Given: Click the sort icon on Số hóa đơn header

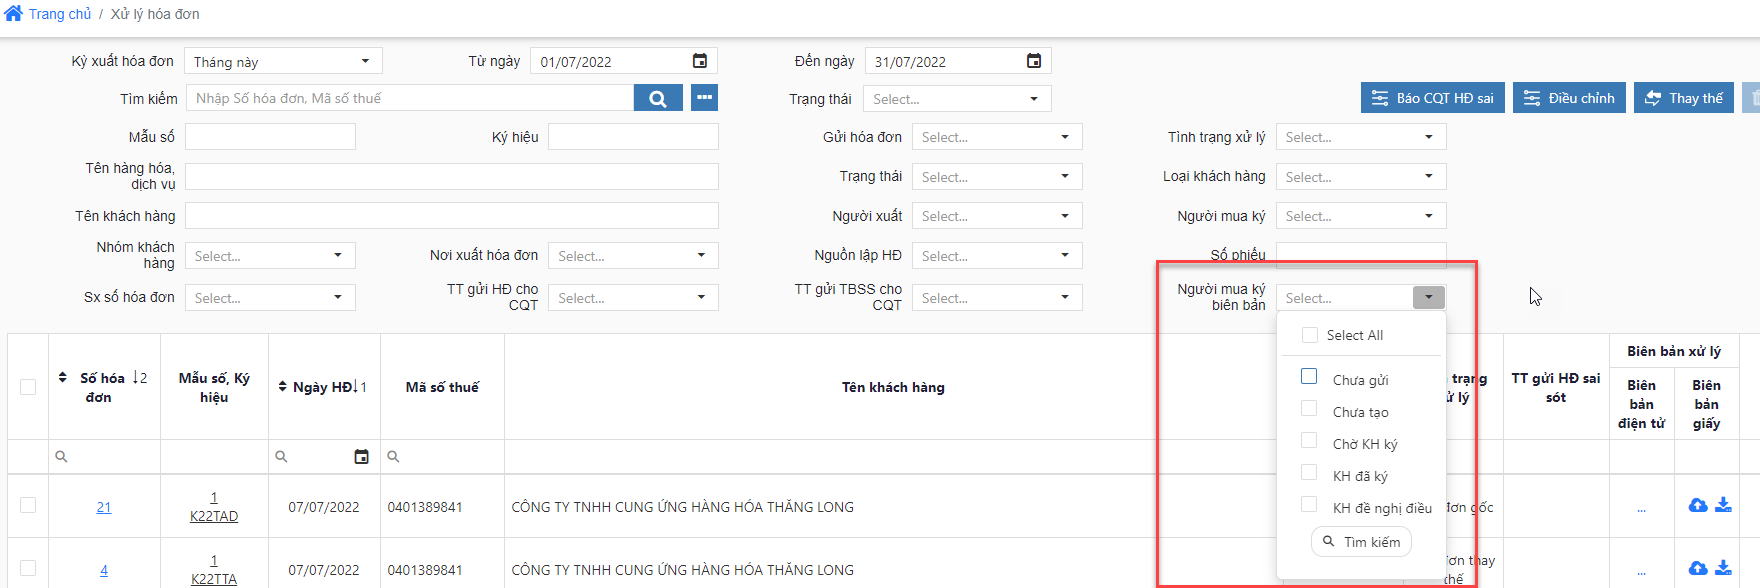Looking at the screenshot, I should pos(62,378).
